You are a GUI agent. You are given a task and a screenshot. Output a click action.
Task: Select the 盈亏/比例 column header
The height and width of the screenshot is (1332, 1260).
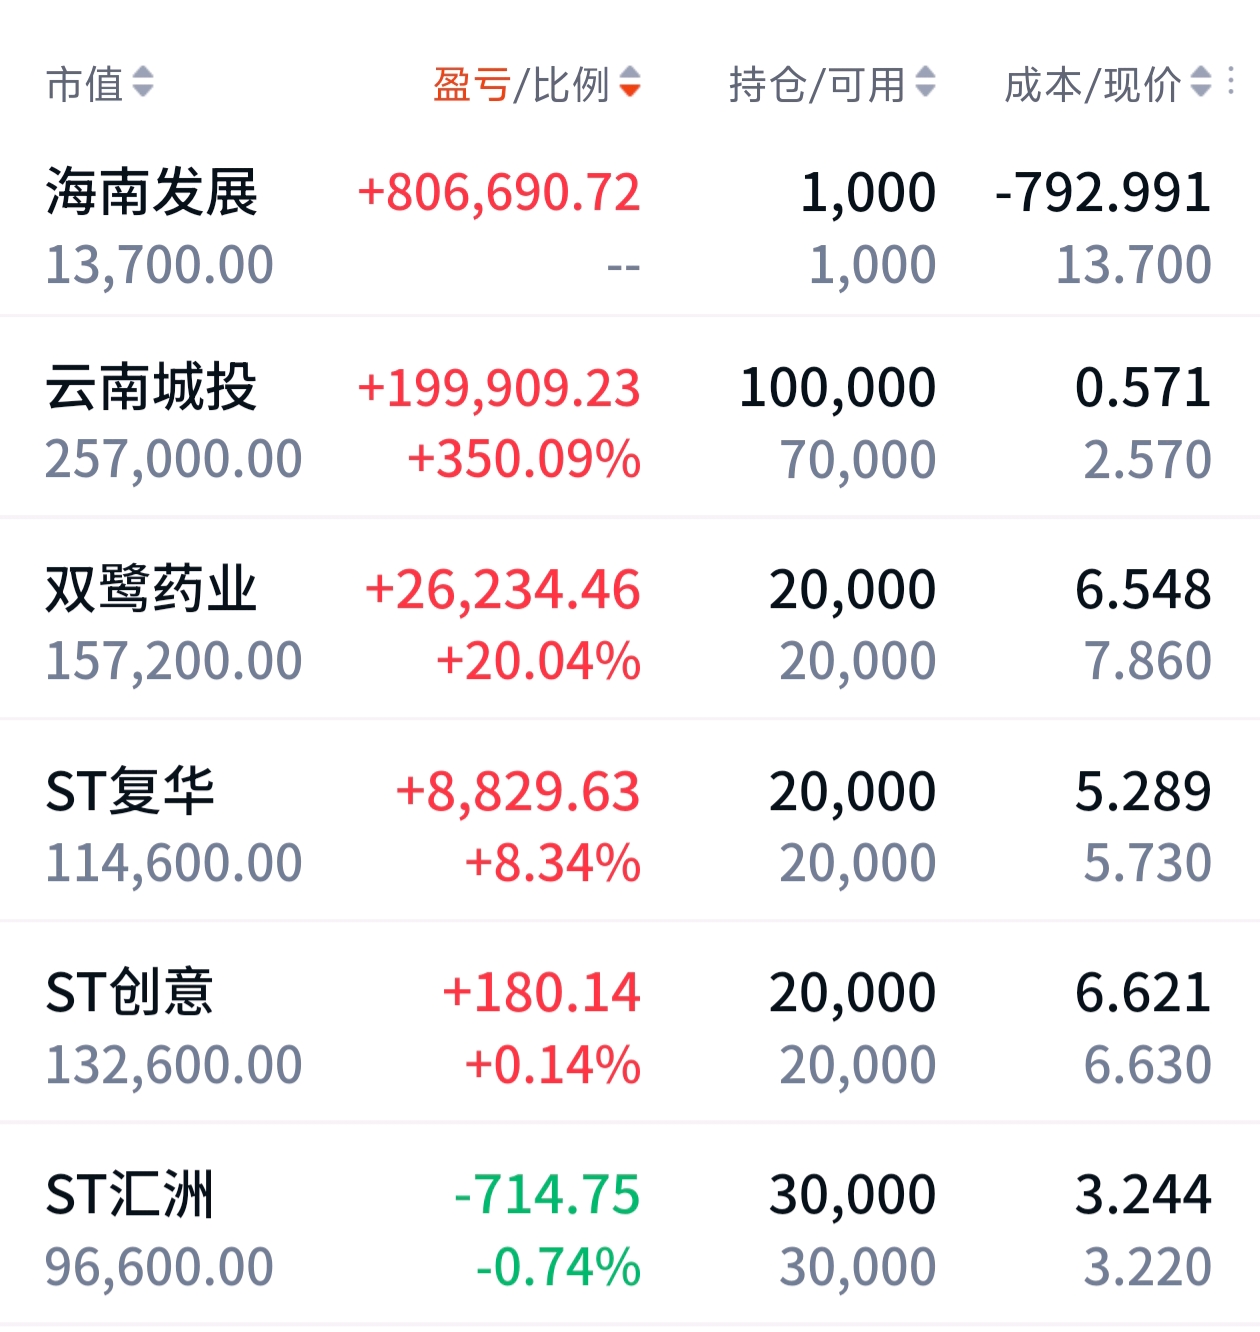[521, 84]
